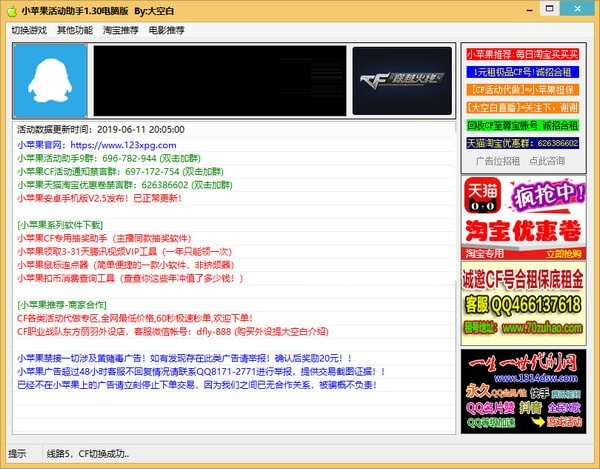The width and height of the screenshot is (600, 469).
Task: Open the 一生一世代刷网 banner
Action: 523,391
